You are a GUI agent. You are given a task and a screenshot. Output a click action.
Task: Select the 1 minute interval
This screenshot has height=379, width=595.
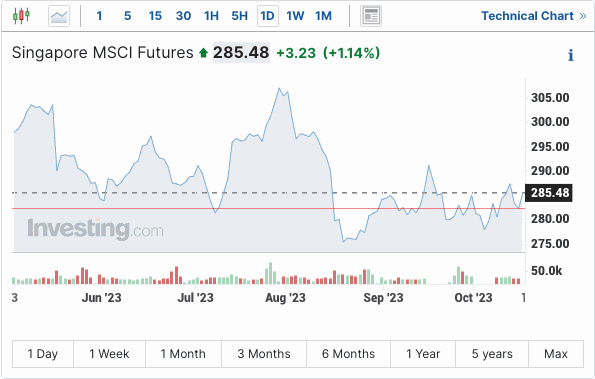click(99, 16)
